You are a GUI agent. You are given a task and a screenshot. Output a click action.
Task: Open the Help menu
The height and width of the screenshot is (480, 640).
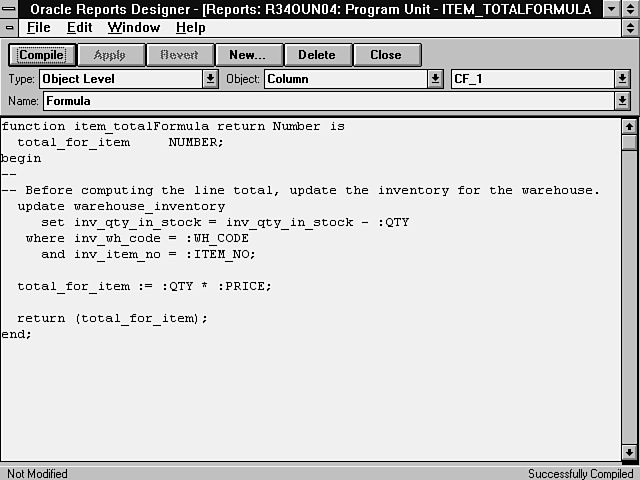coord(190,27)
